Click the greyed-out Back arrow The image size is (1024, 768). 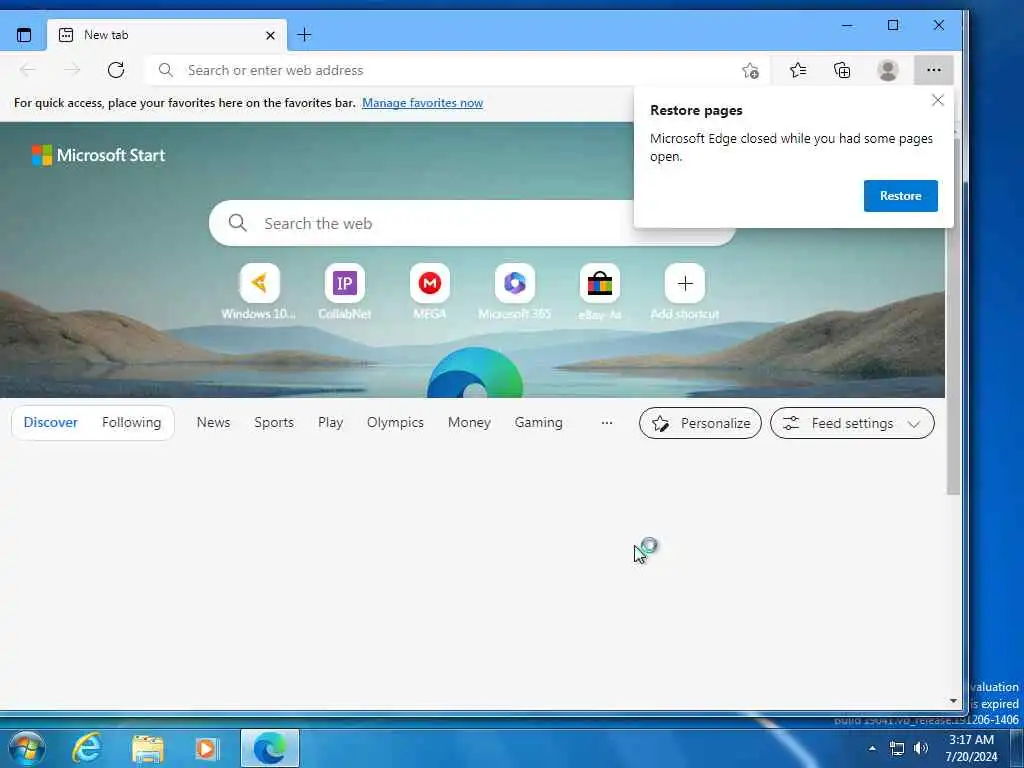(x=27, y=70)
